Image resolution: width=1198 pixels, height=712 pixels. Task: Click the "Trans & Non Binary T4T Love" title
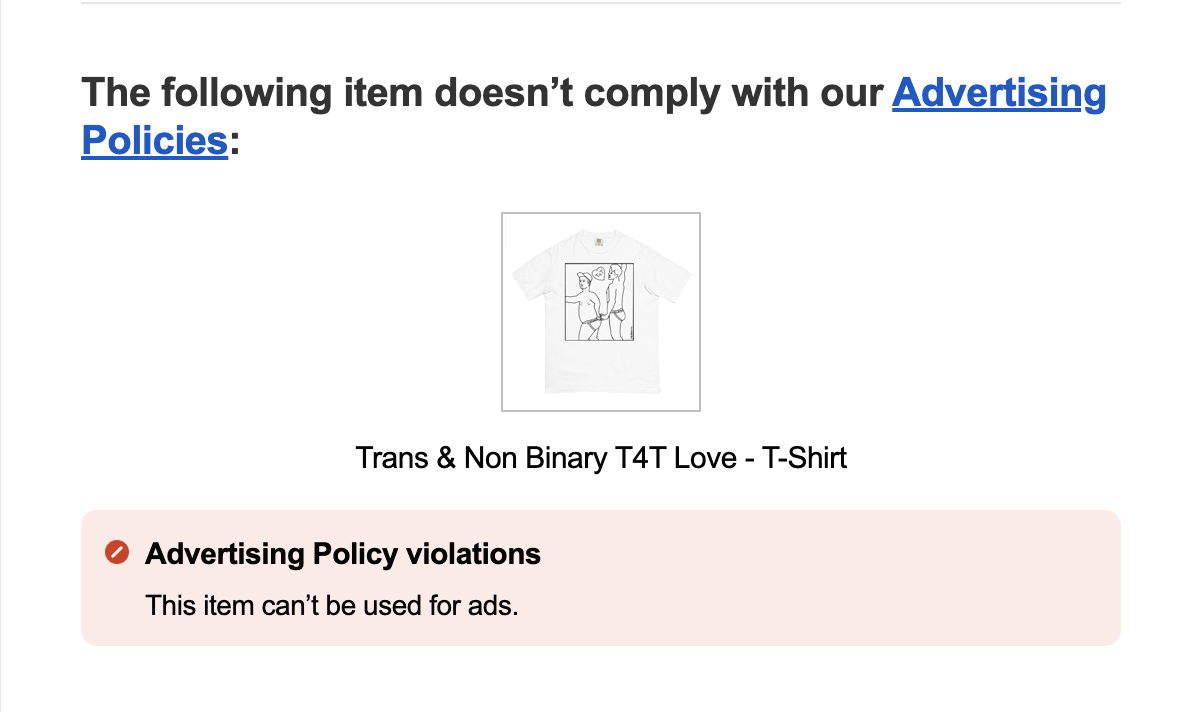[x=546, y=458]
